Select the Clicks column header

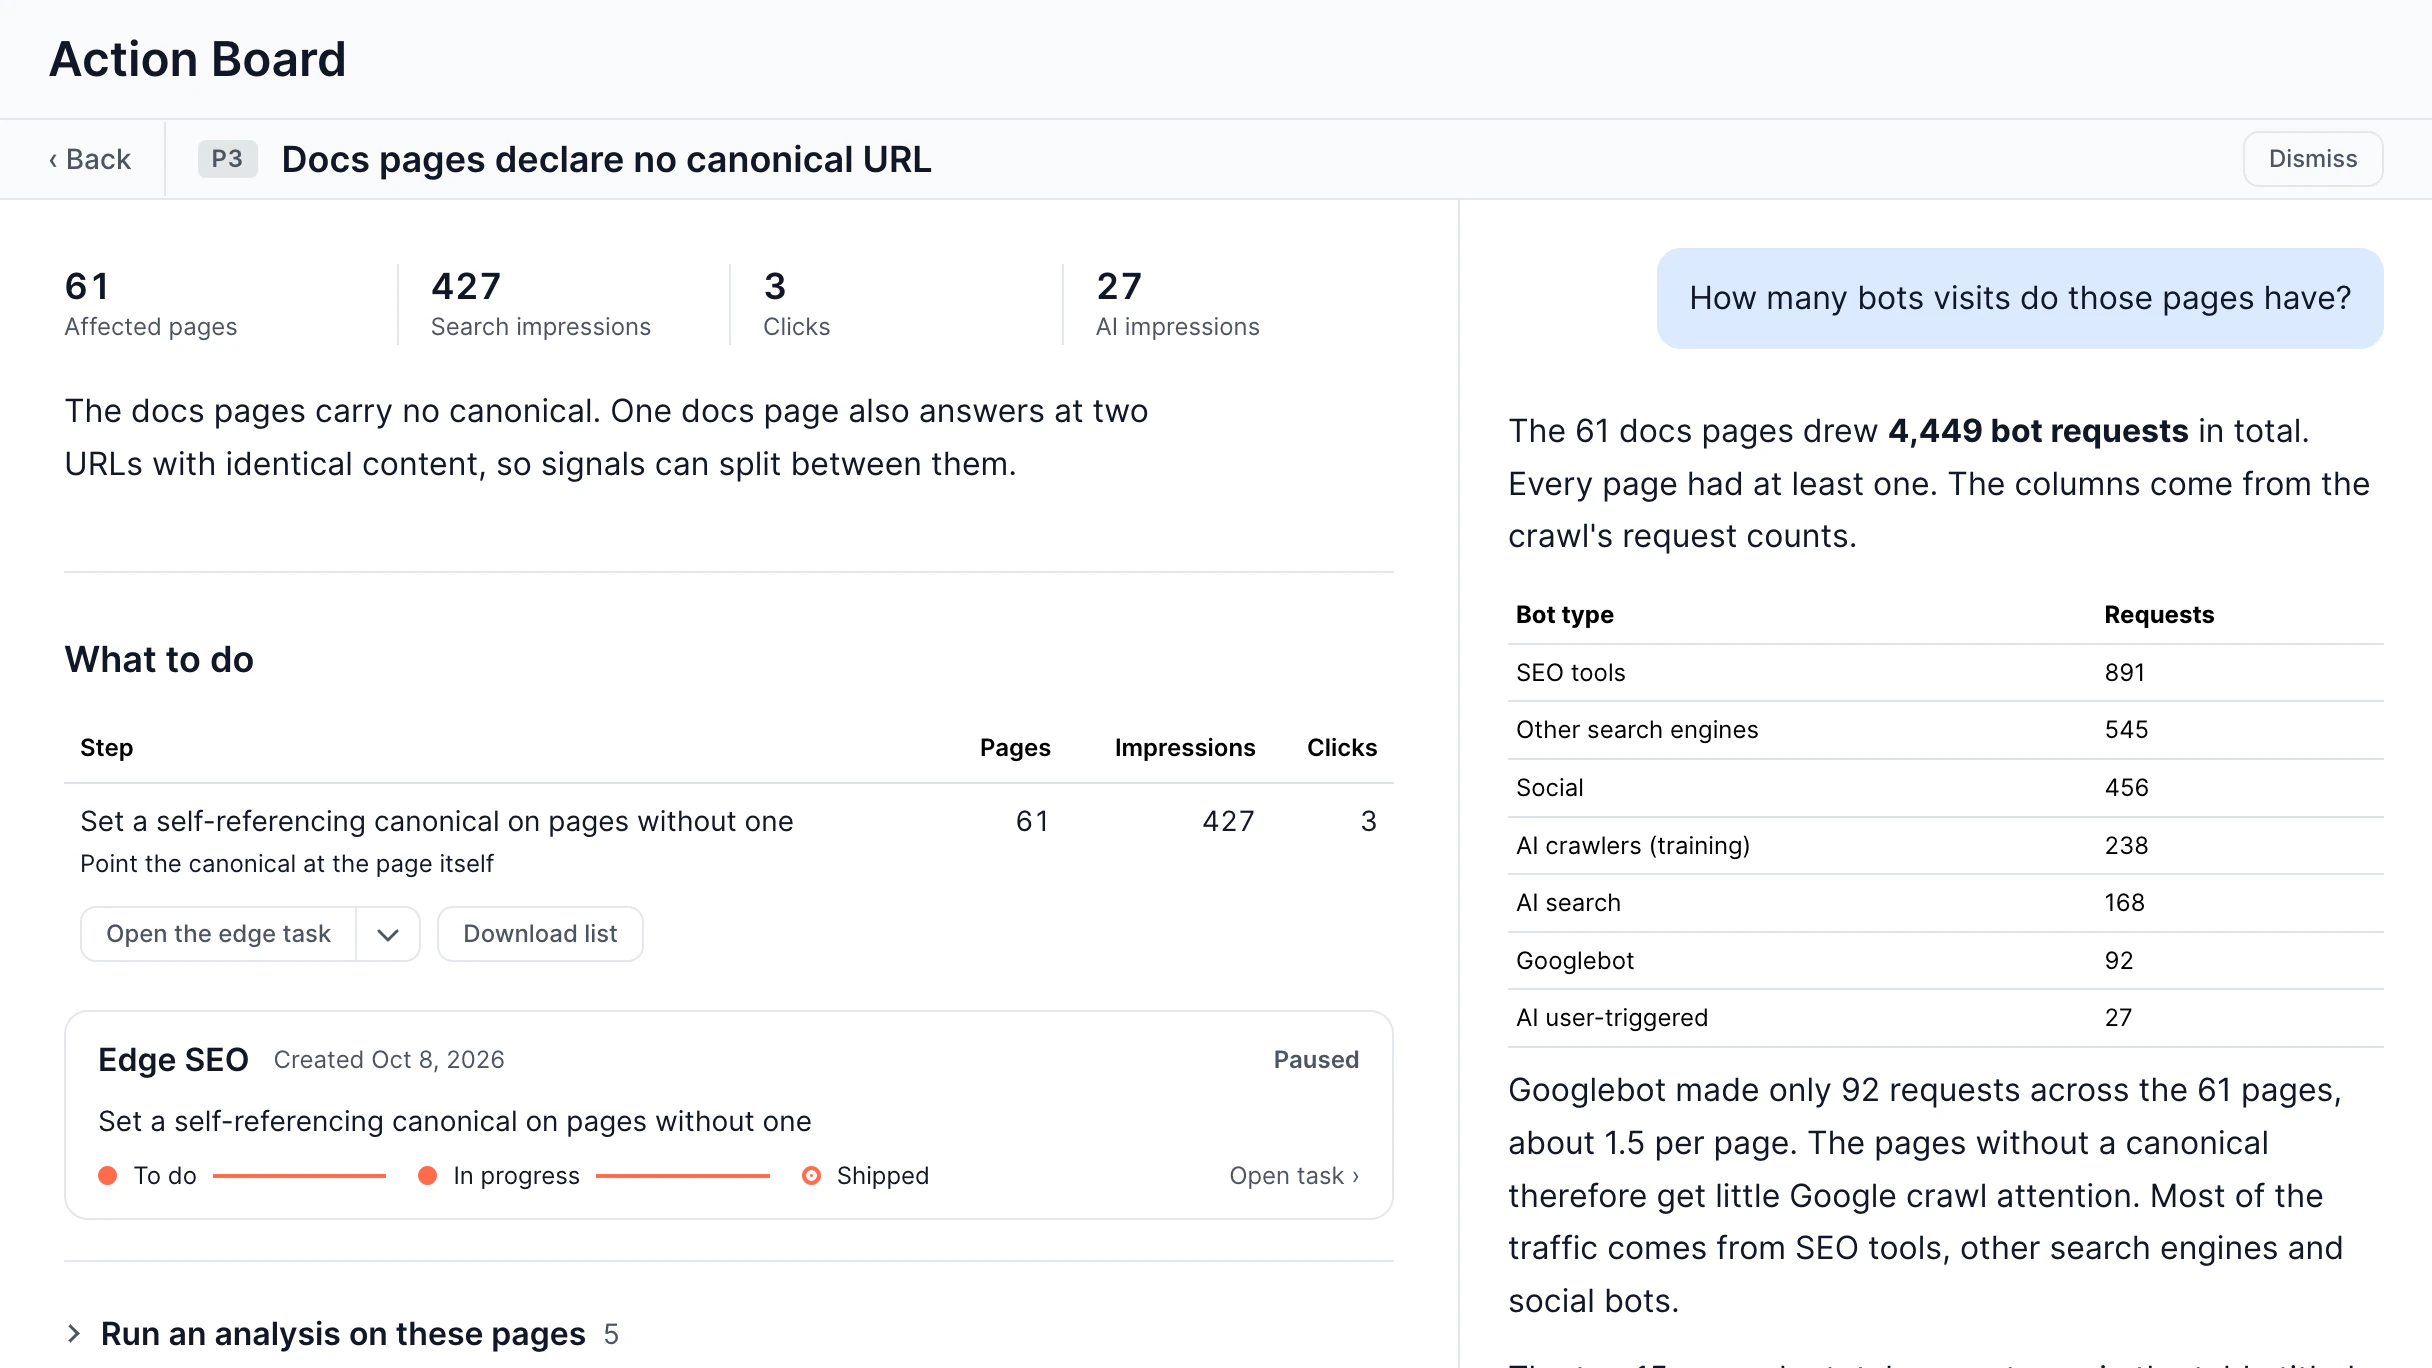pos(1342,748)
